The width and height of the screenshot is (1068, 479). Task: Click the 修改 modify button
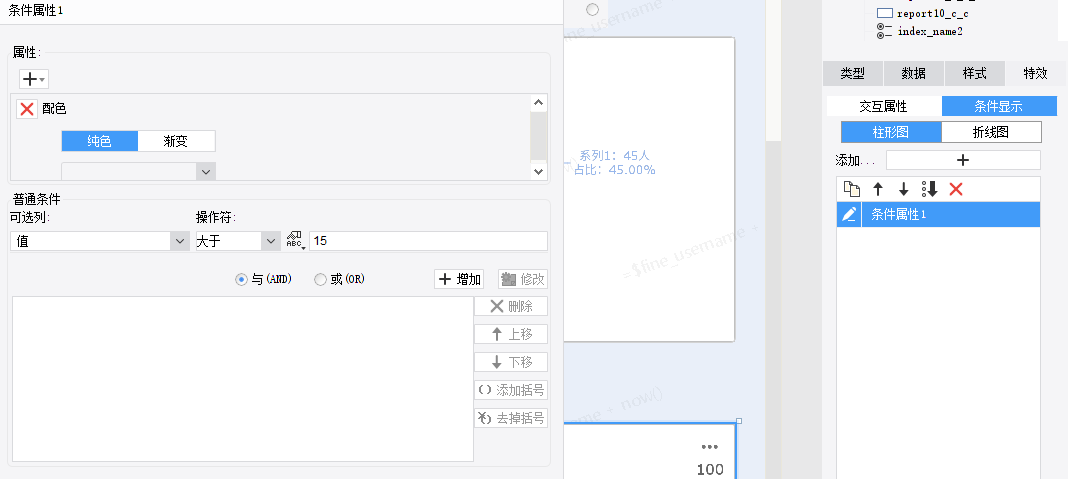pyautogui.click(x=523, y=279)
